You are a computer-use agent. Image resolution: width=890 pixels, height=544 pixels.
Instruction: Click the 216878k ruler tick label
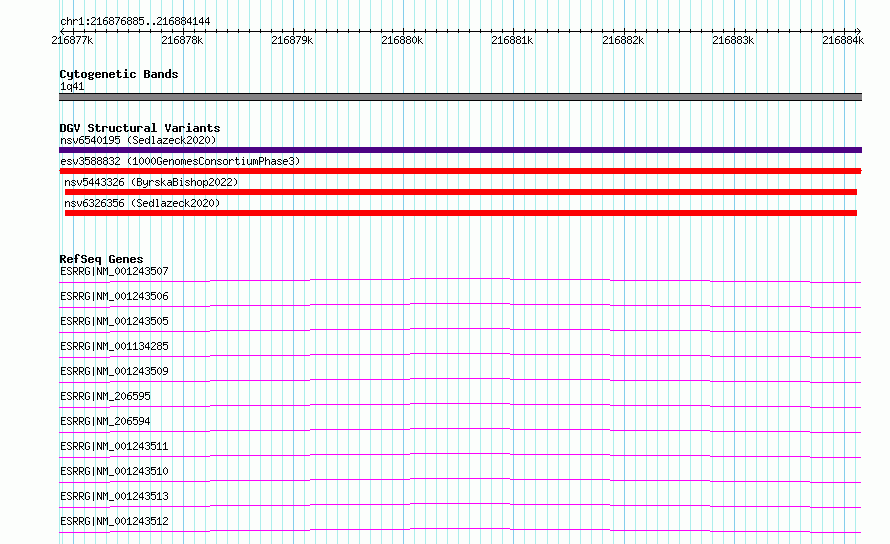(x=182, y=40)
